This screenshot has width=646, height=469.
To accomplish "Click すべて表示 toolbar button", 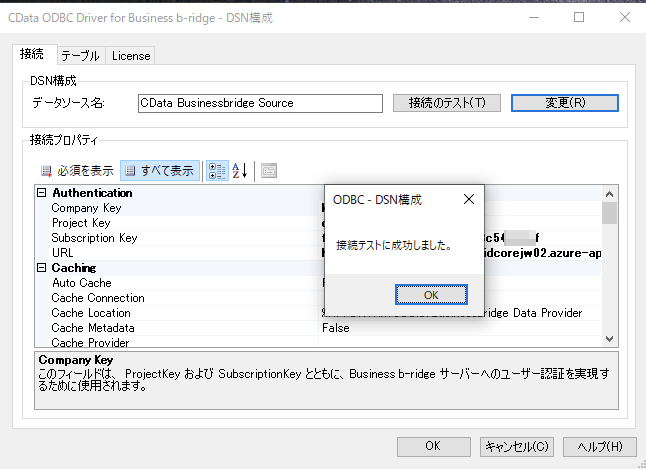I will pos(160,171).
